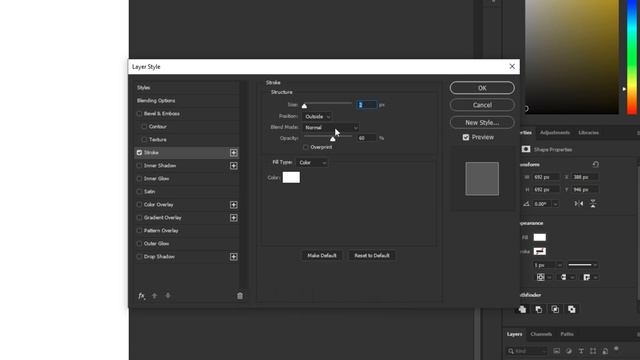Choose the Intersect Shape Areas pathfinder icon

[555, 309]
